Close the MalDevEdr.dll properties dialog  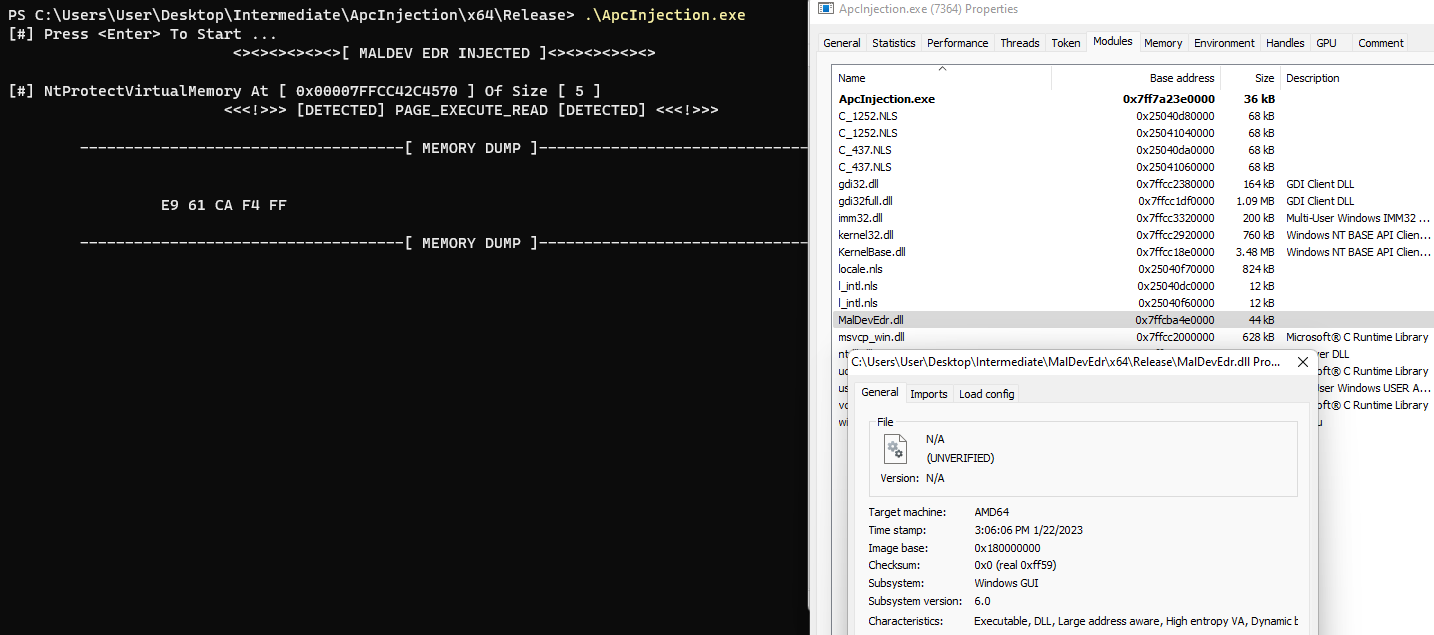[x=1302, y=362]
